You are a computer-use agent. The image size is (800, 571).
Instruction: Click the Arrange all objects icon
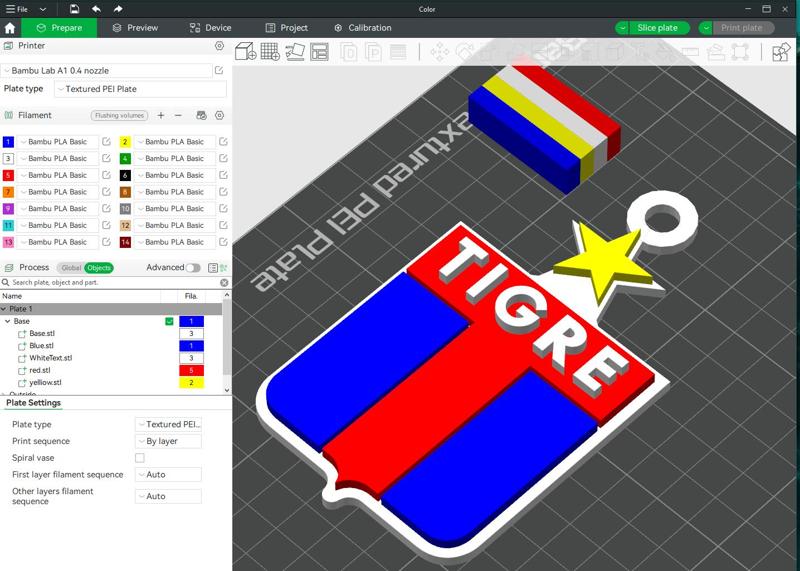pos(319,52)
